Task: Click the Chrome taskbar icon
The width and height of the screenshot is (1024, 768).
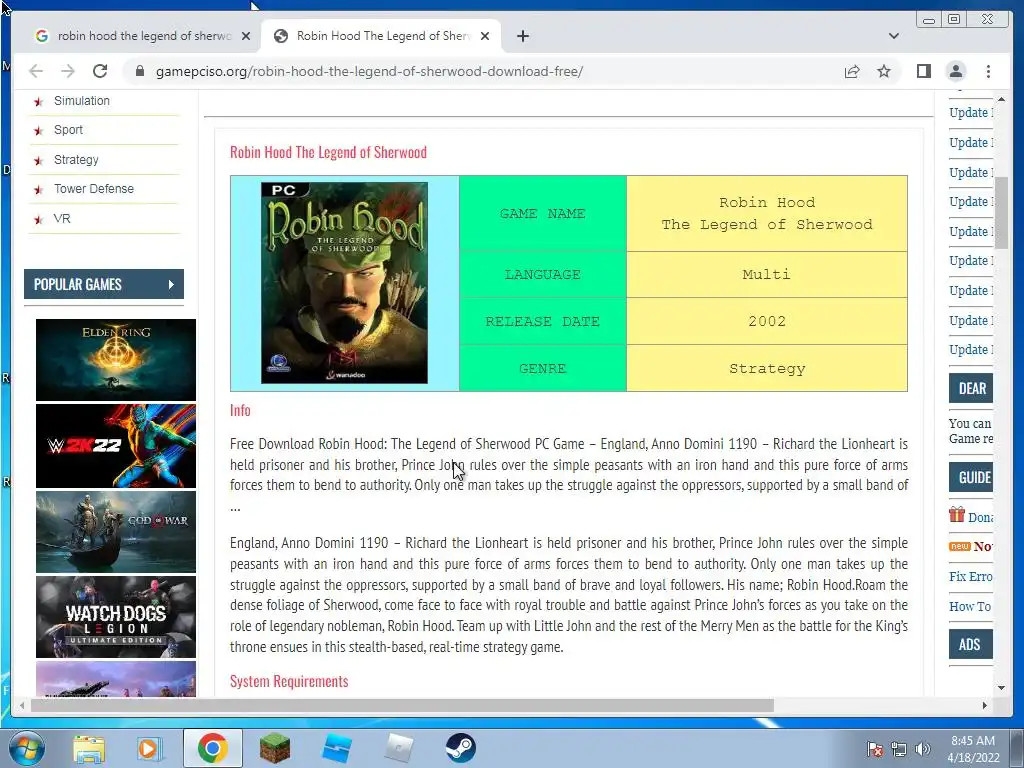Action: tap(212, 748)
